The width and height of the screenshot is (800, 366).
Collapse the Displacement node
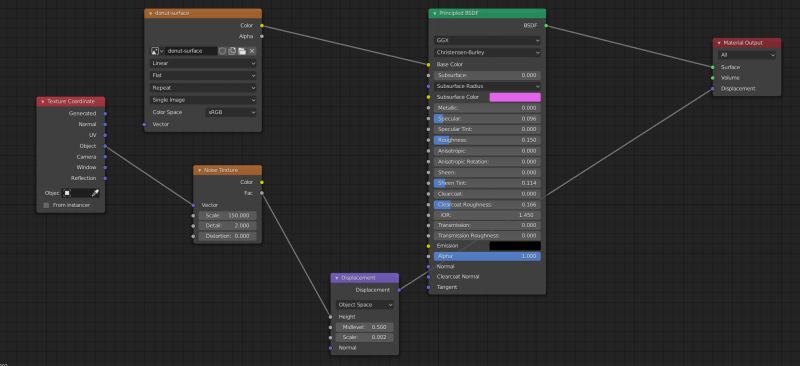point(337,278)
